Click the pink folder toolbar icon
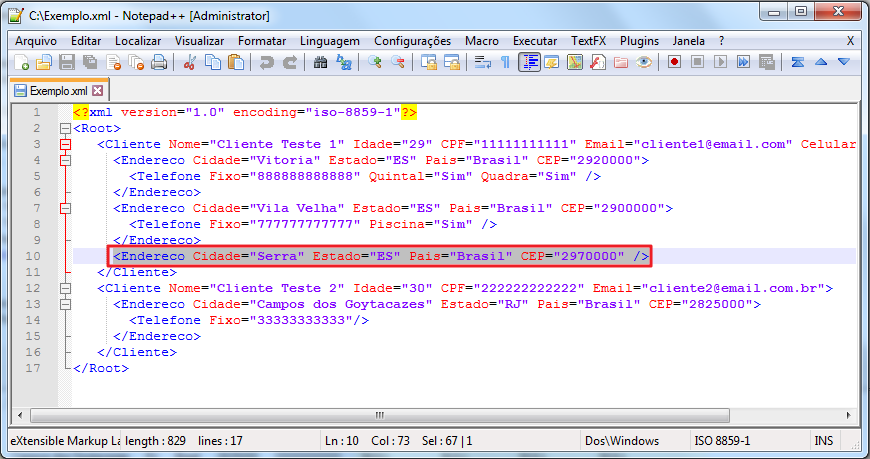This screenshot has height=459, width=870. [x=621, y=62]
